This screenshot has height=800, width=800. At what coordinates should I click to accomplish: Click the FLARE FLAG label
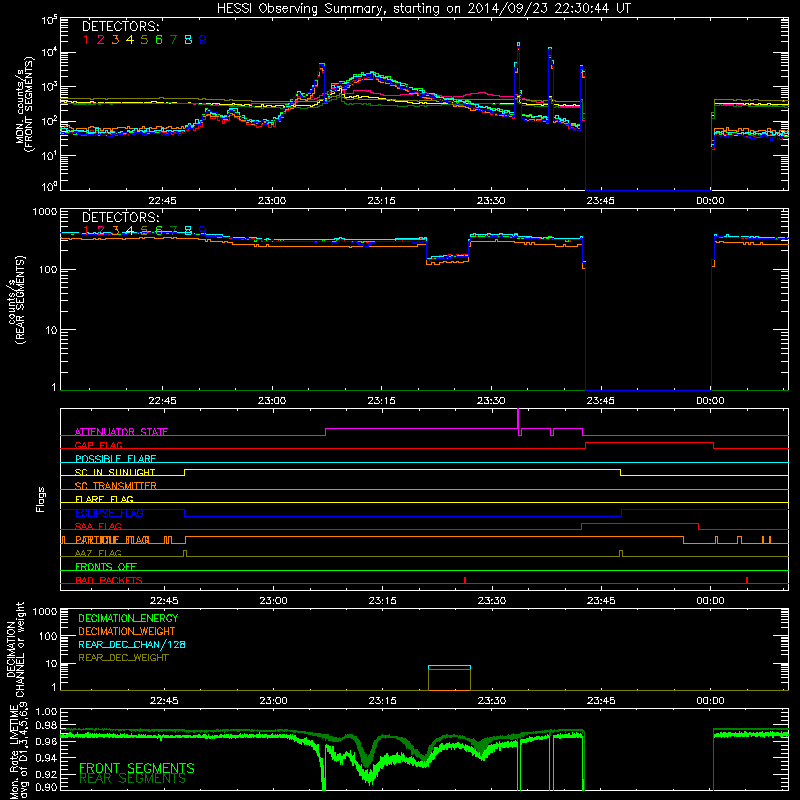click(x=104, y=499)
